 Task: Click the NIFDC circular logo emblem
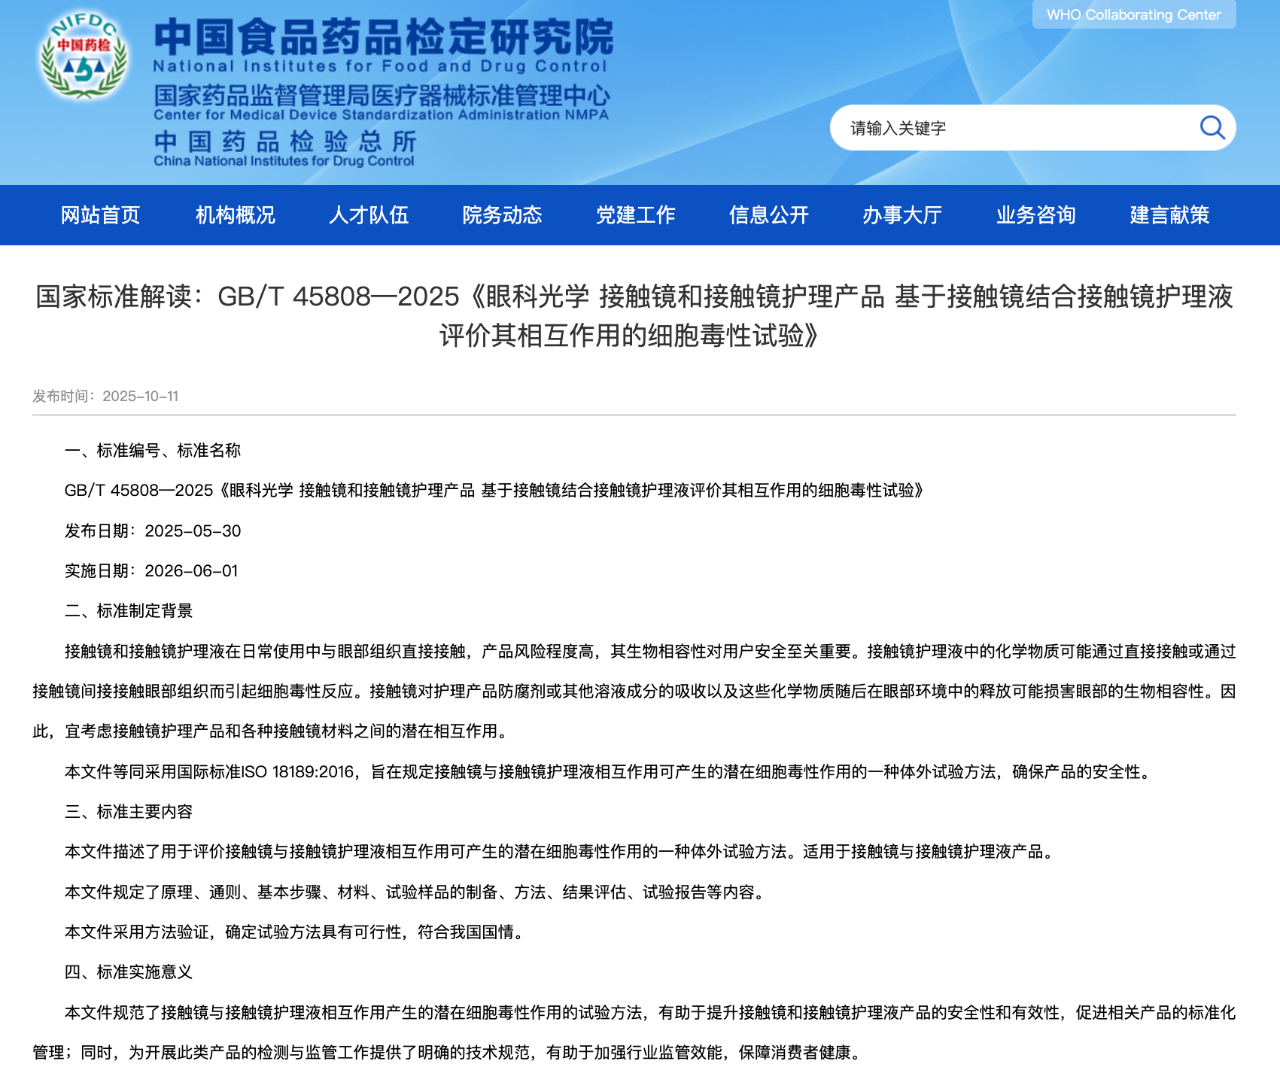coord(83,57)
